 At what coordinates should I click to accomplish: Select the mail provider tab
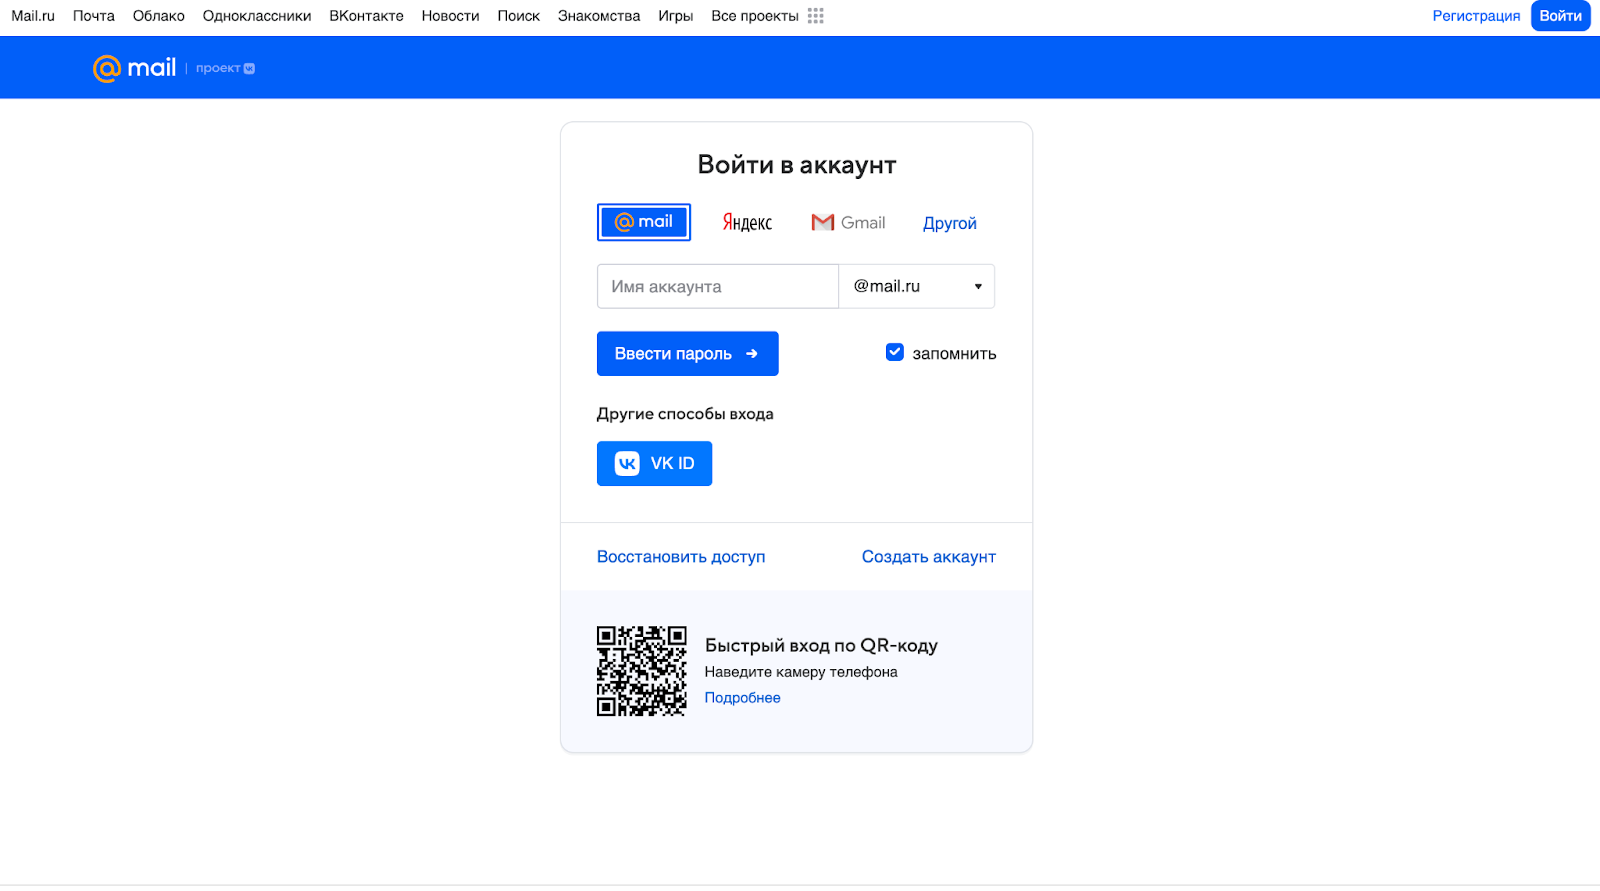(x=644, y=222)
